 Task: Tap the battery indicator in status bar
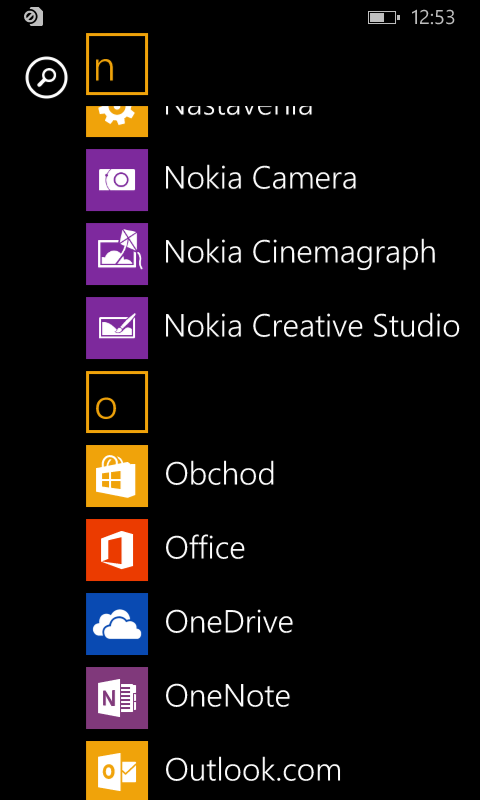[x=384, y=18]
